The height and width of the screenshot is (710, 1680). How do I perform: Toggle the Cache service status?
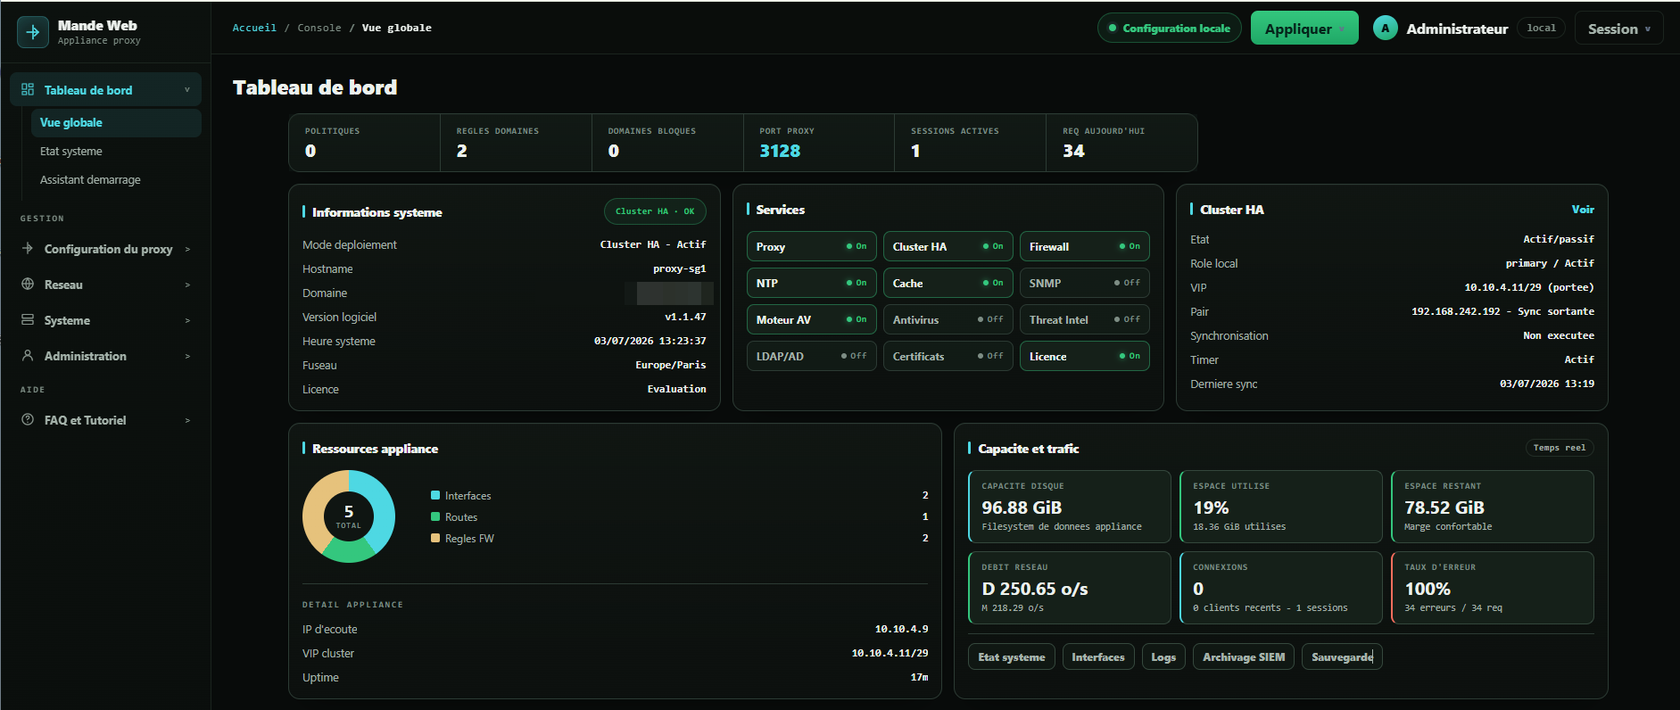[992, 283]
